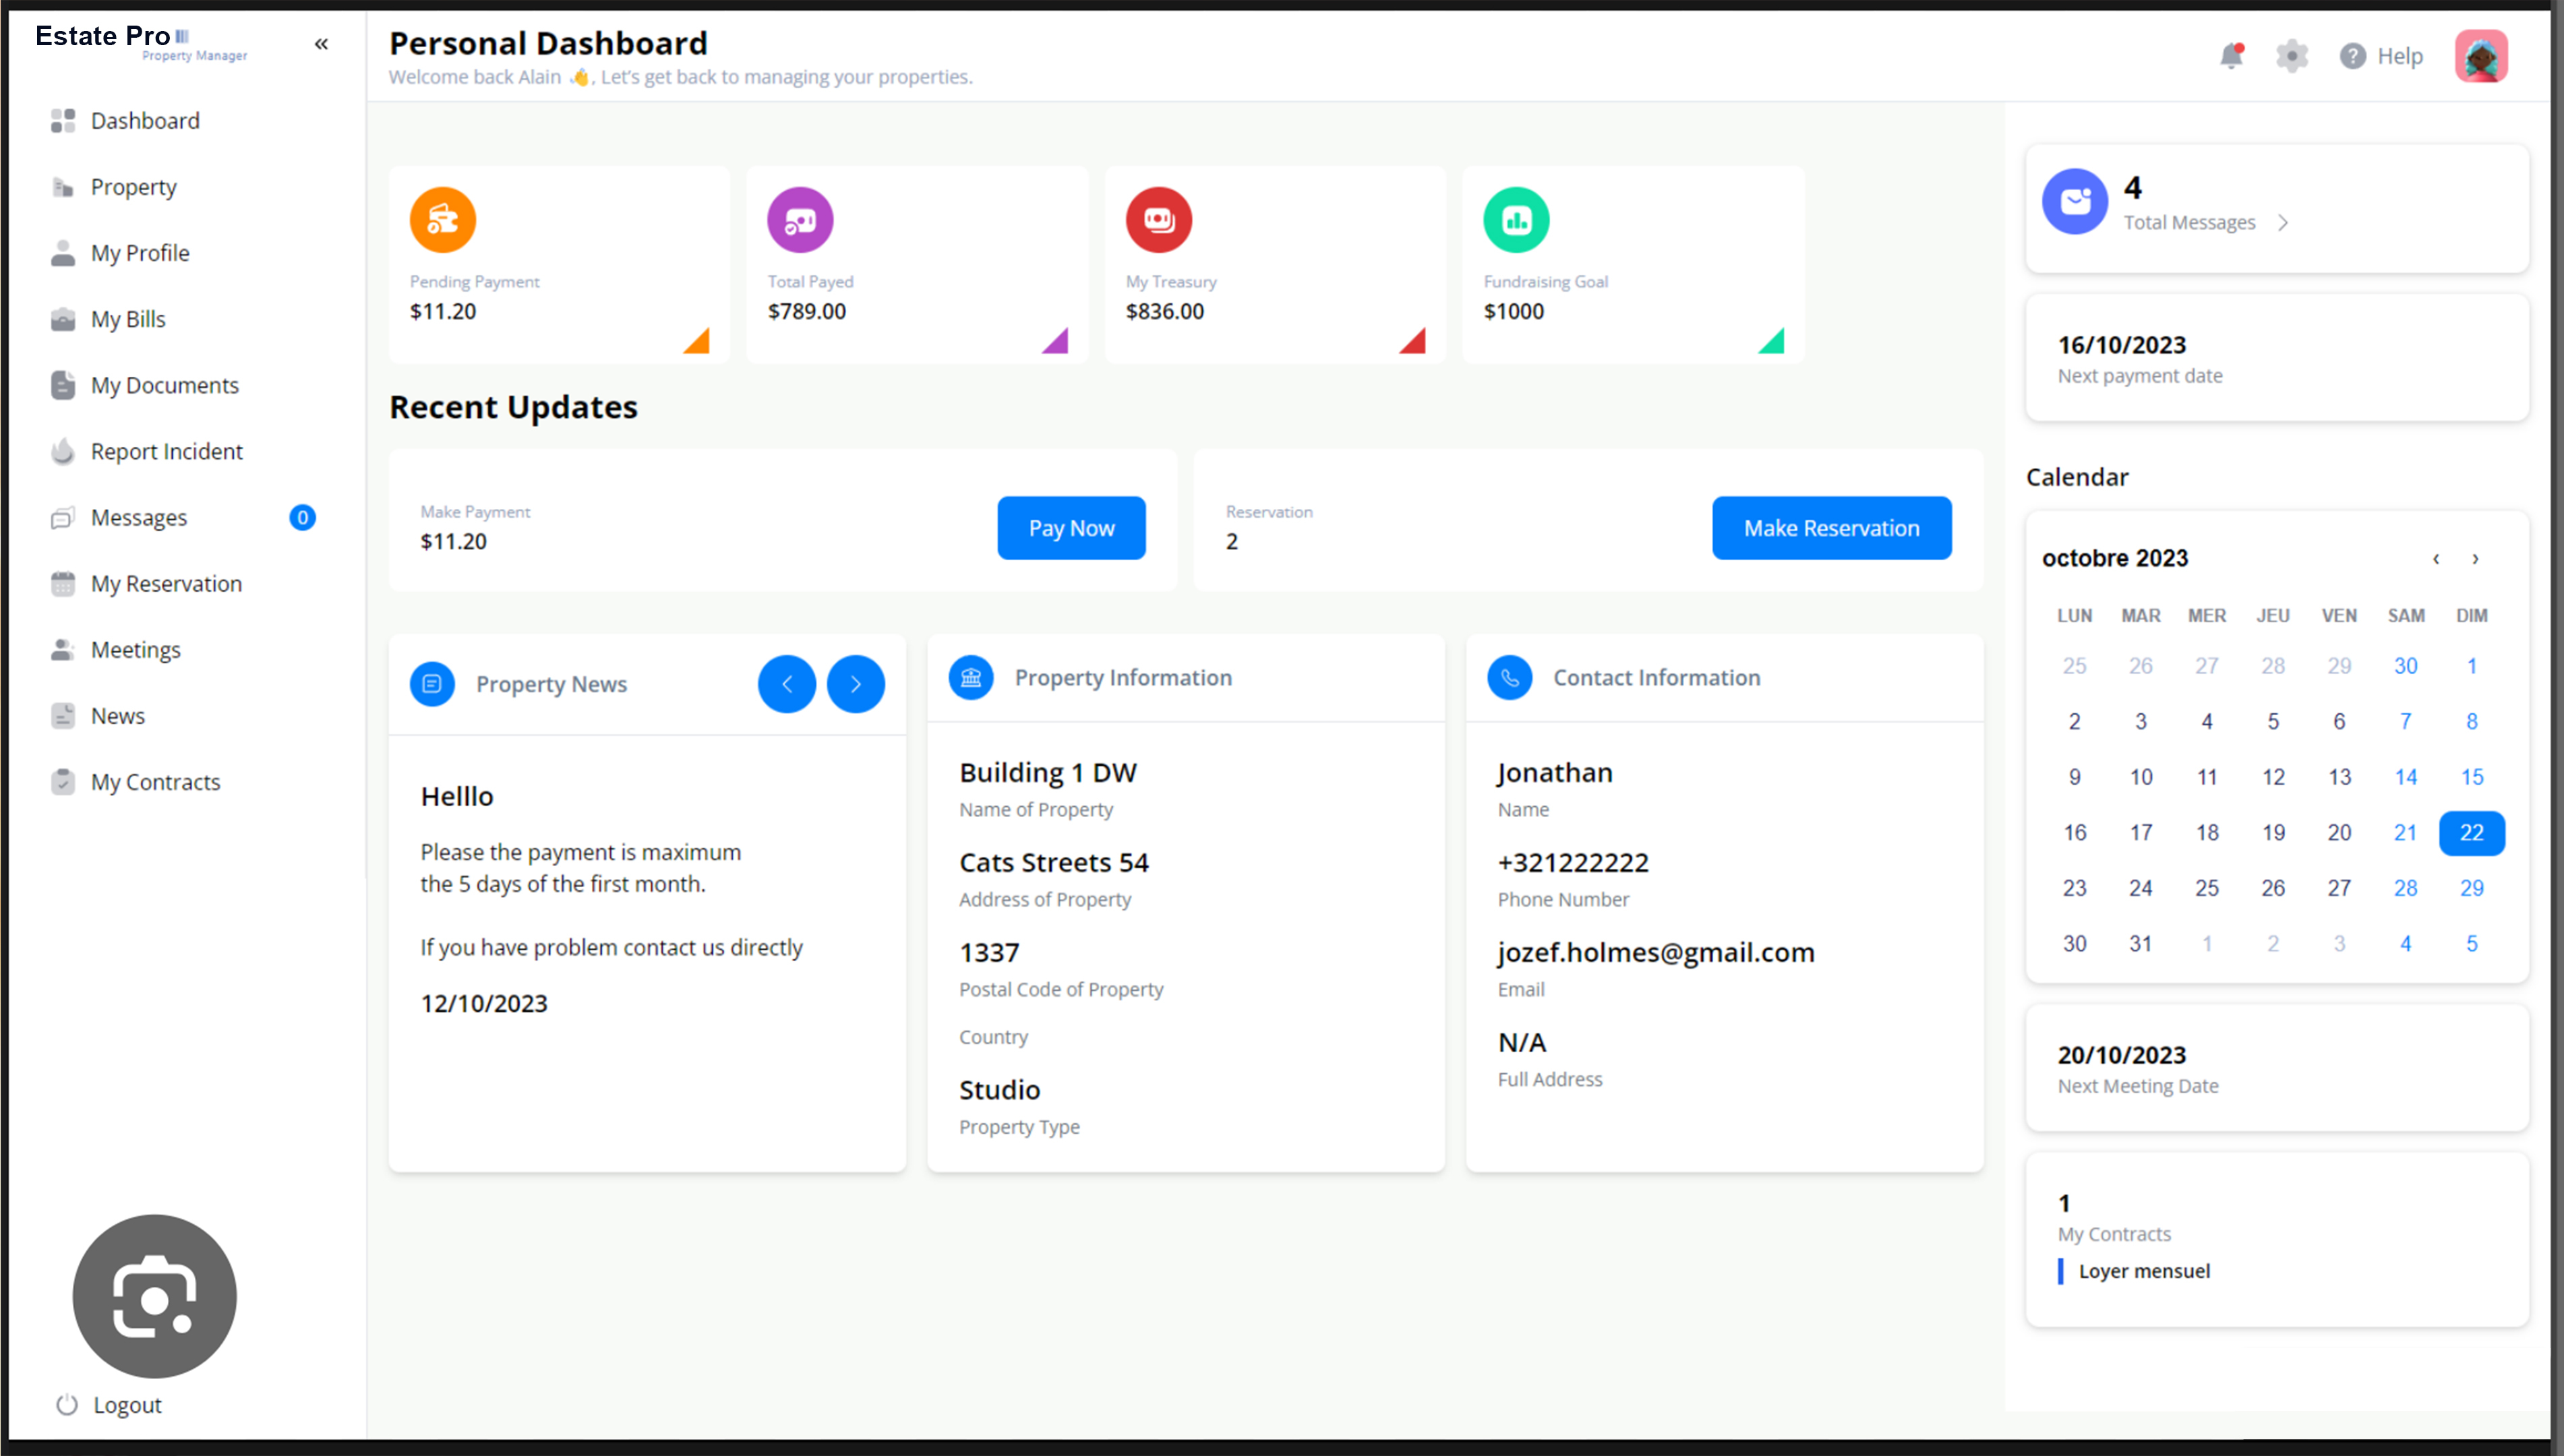Image resolution: width=2564 pixels, height=1456 pixels.
Task: Open My Bills in sidebar
Action: tap(128, 319)
